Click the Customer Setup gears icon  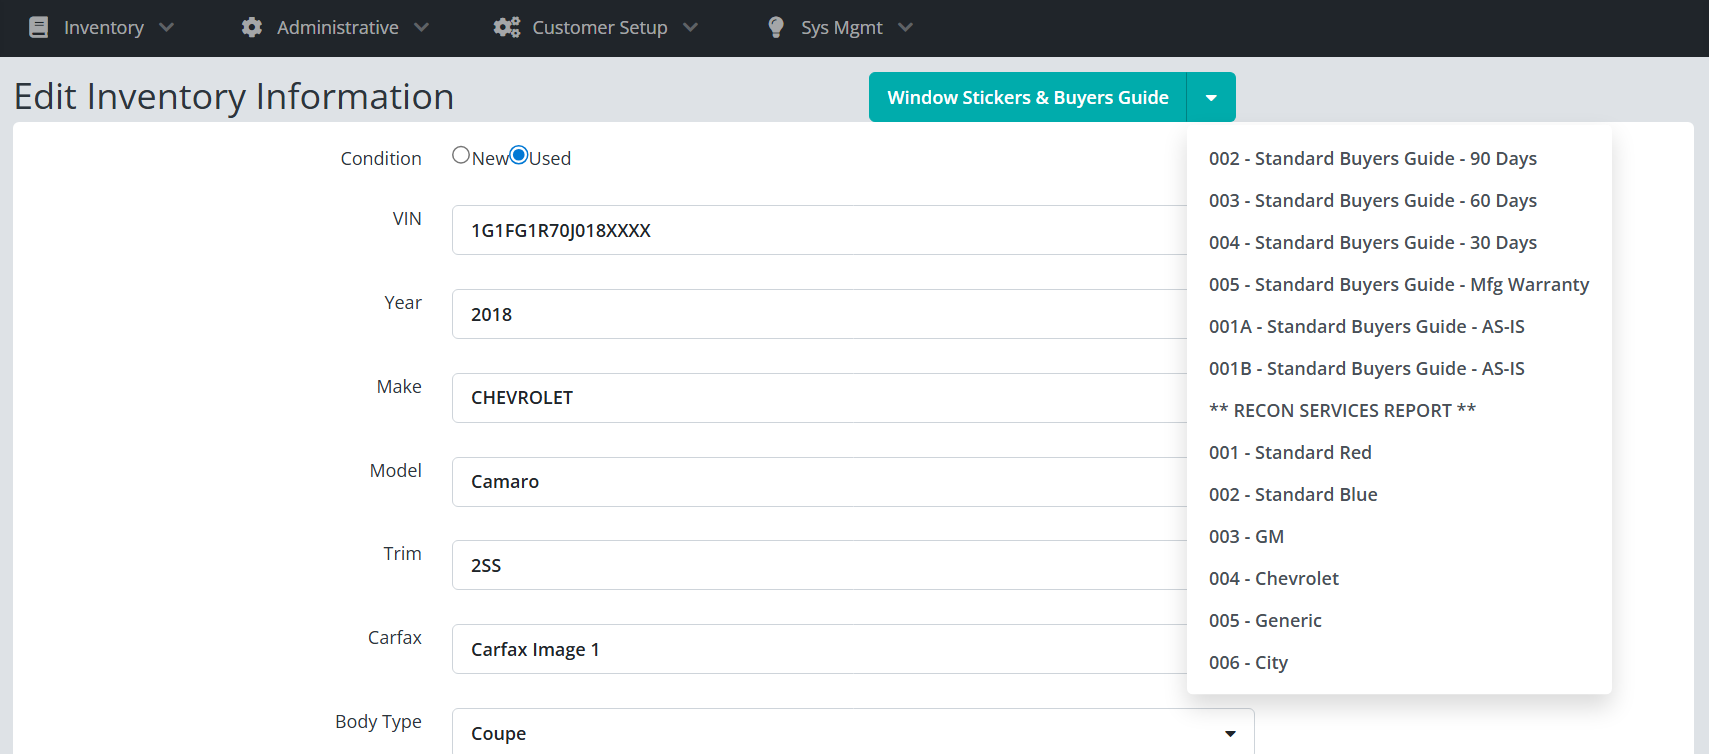click(507, 27)
